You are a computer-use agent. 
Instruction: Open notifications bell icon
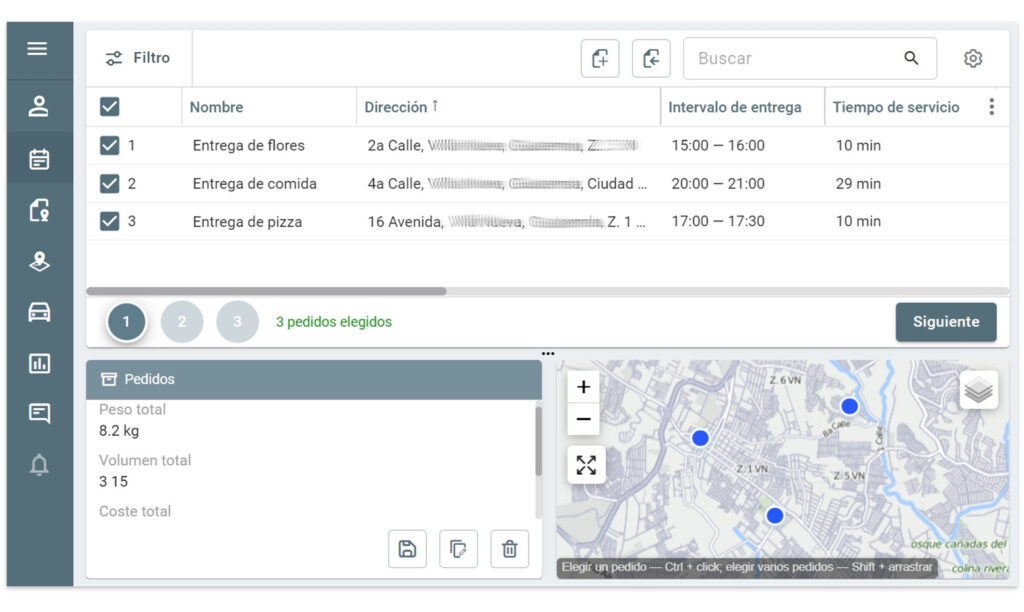pos(39,465)
